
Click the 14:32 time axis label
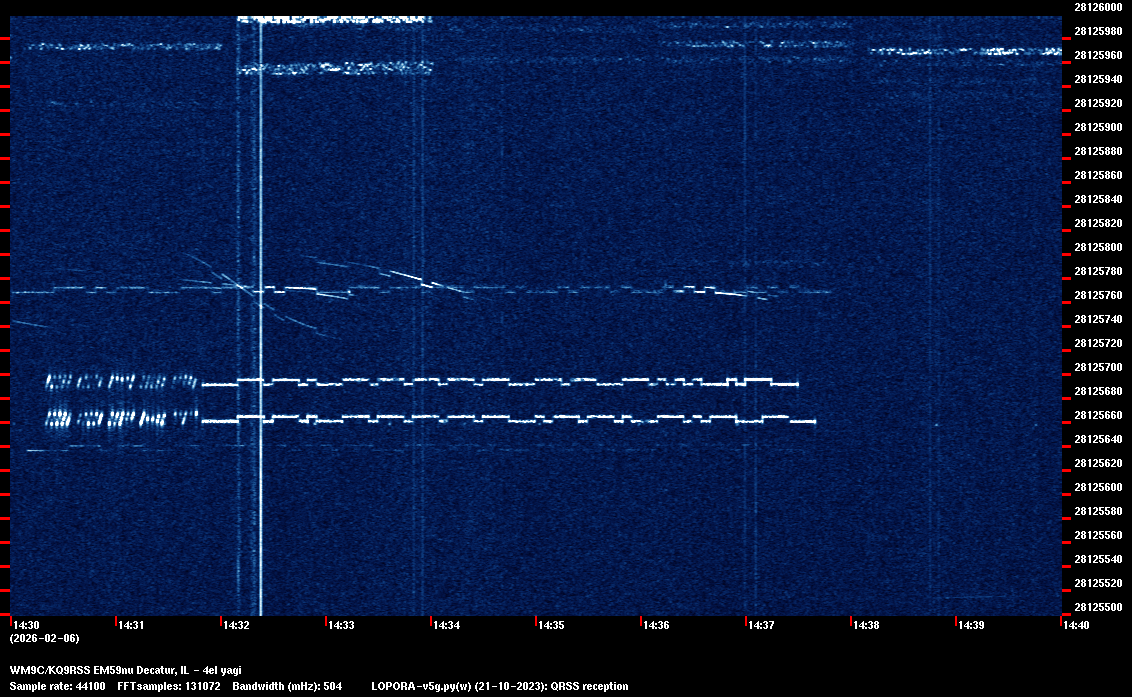237,626
